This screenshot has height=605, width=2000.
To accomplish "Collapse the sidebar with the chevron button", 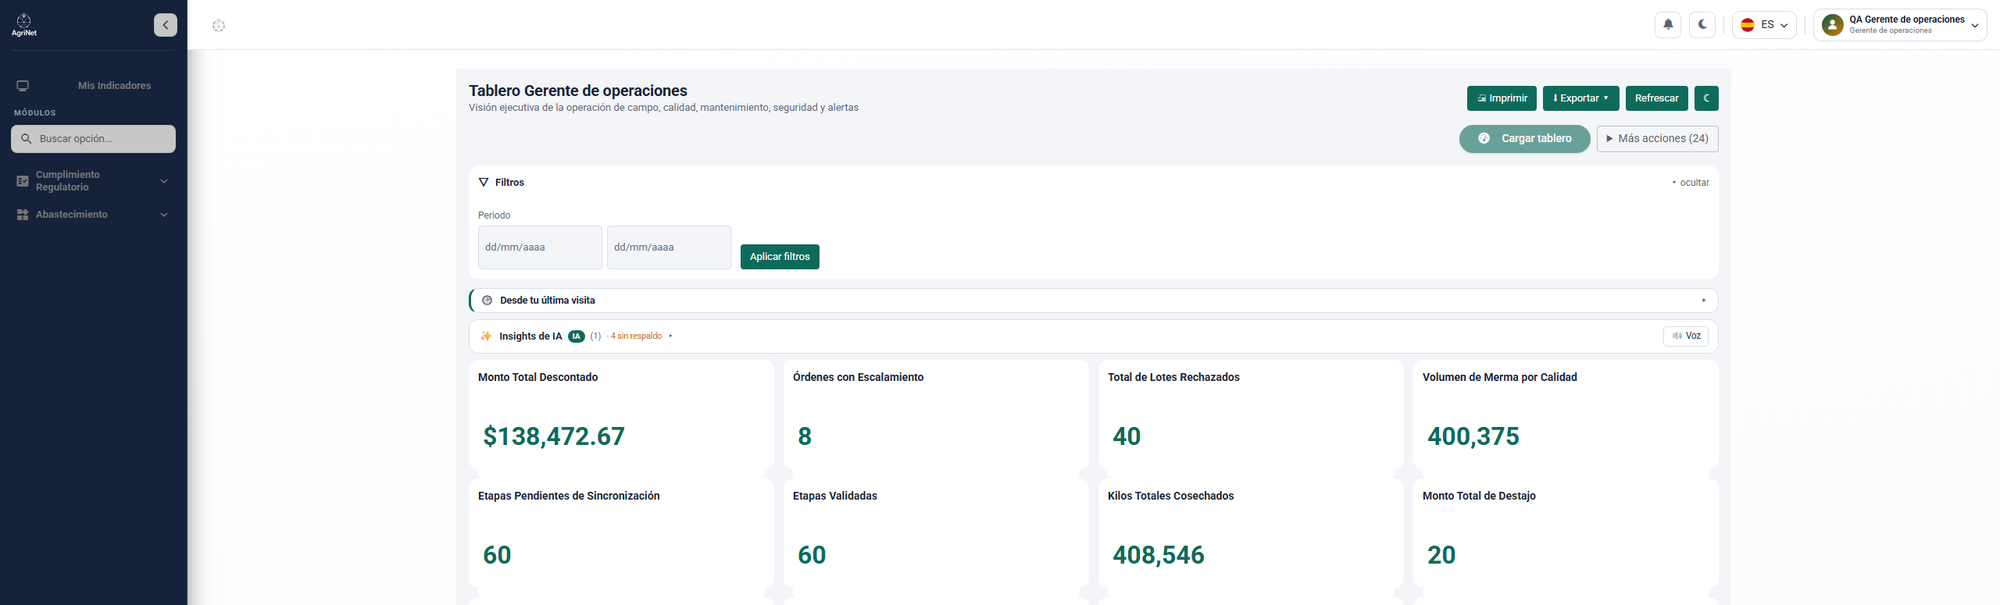I will click(x=166, y=25).
